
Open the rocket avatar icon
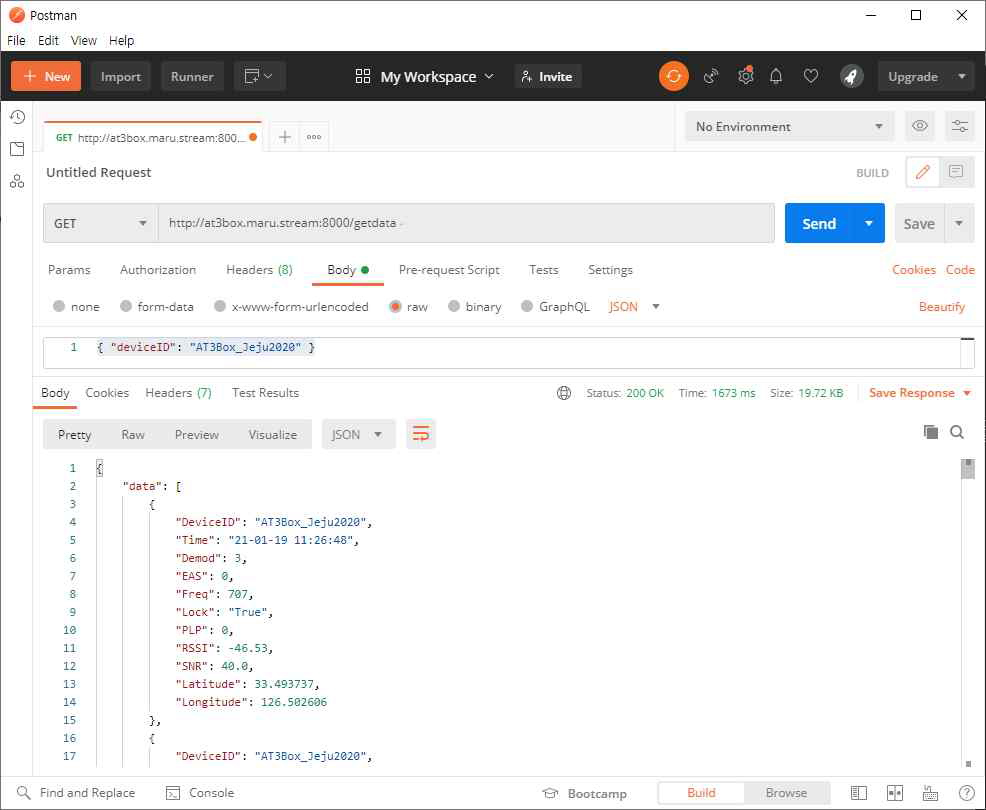click(x=851, y=77)
